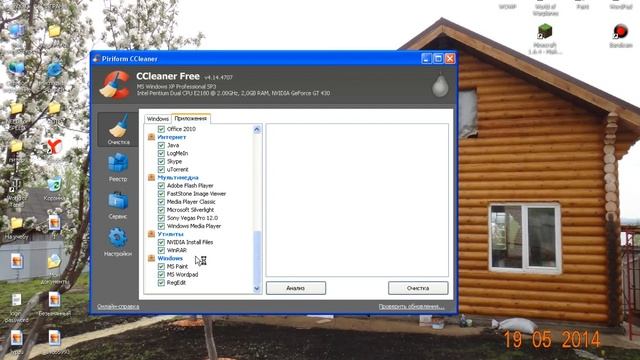Open the Реестр registry section

[118, 167]
